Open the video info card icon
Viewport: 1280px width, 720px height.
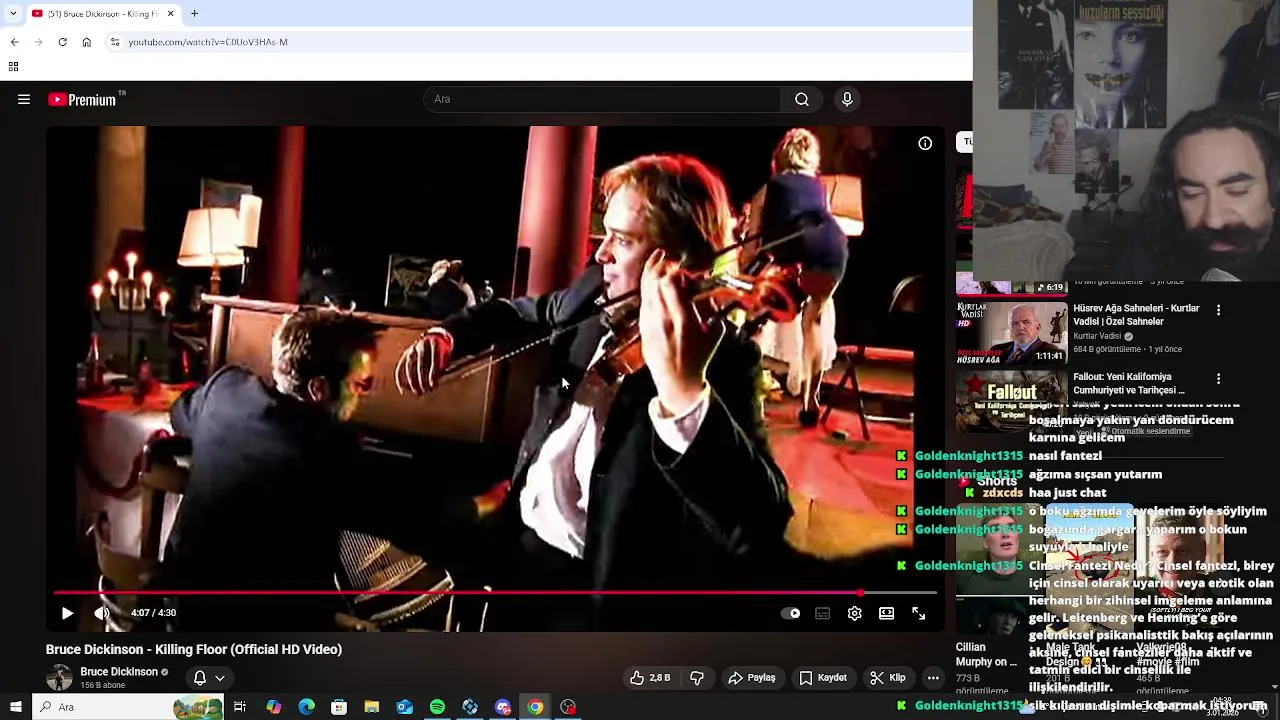925,143
